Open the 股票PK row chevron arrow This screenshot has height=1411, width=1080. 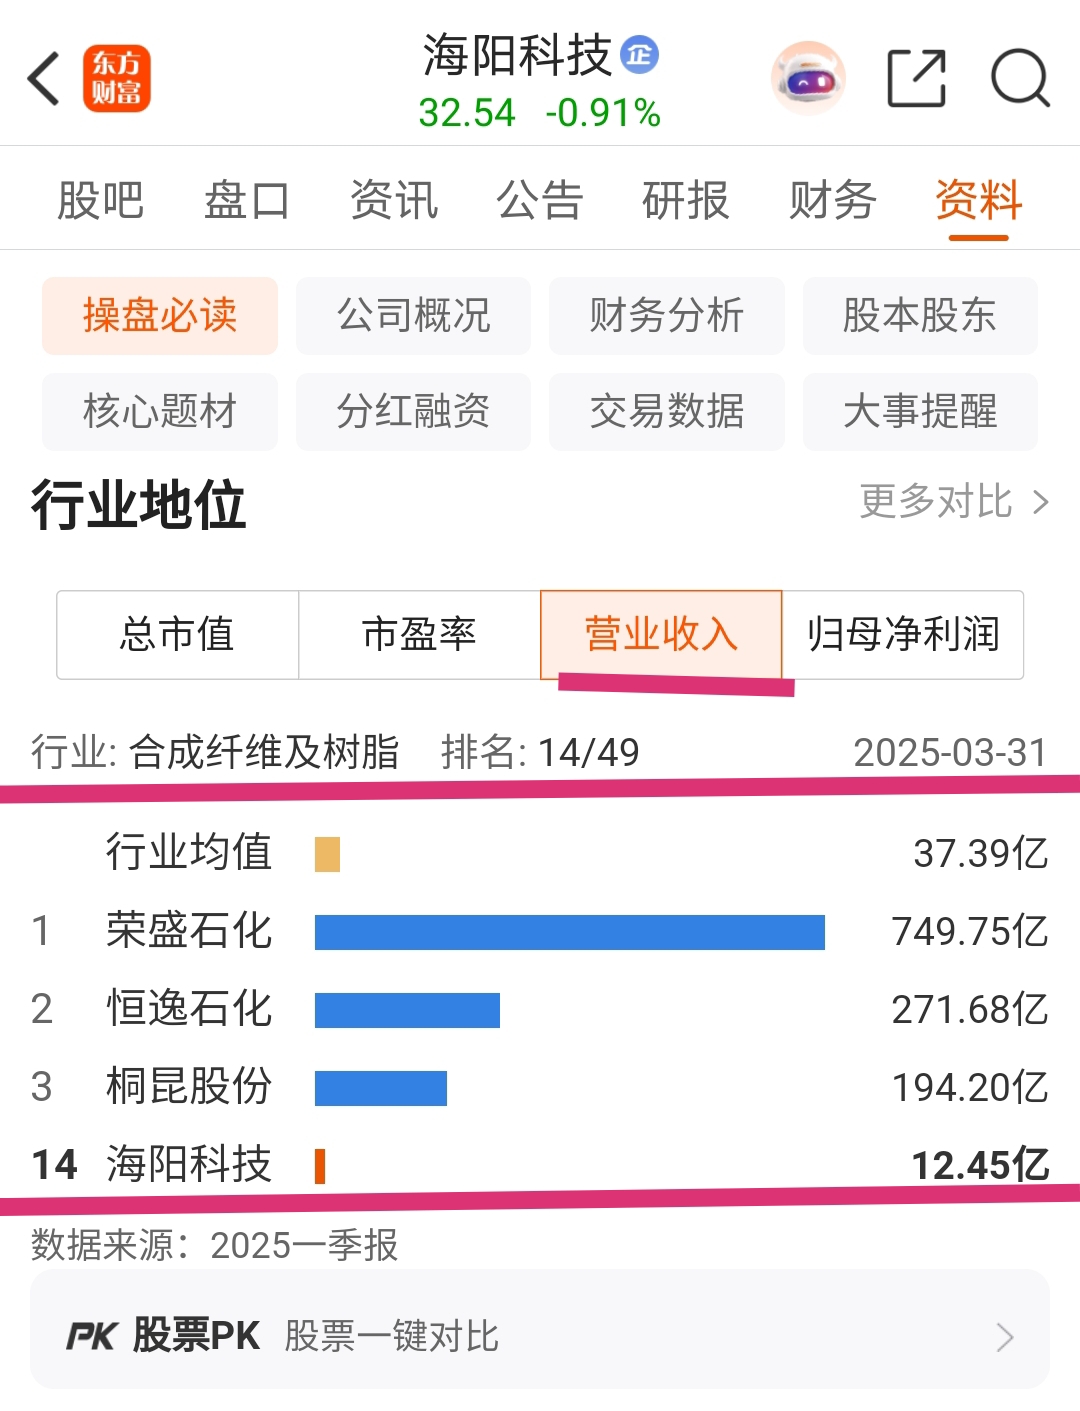[x=1005, y=1337]
